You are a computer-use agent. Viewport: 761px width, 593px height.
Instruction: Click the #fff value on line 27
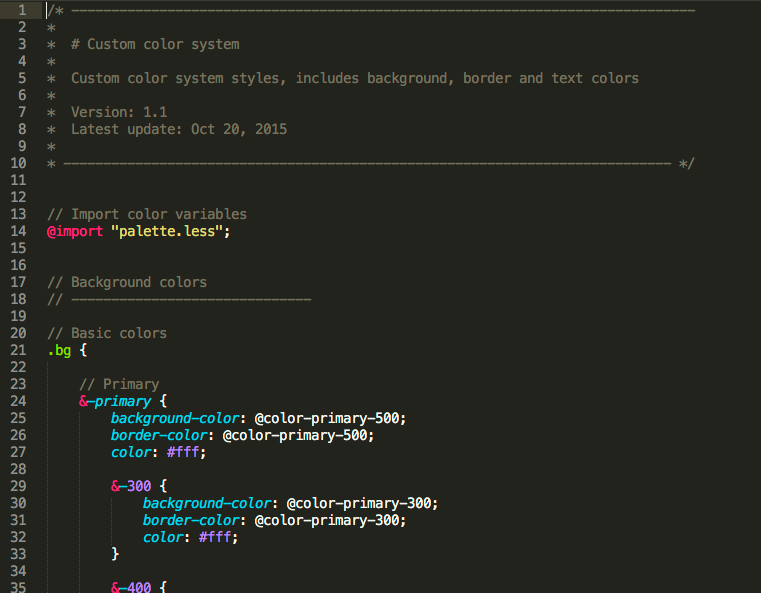[186, 452]
